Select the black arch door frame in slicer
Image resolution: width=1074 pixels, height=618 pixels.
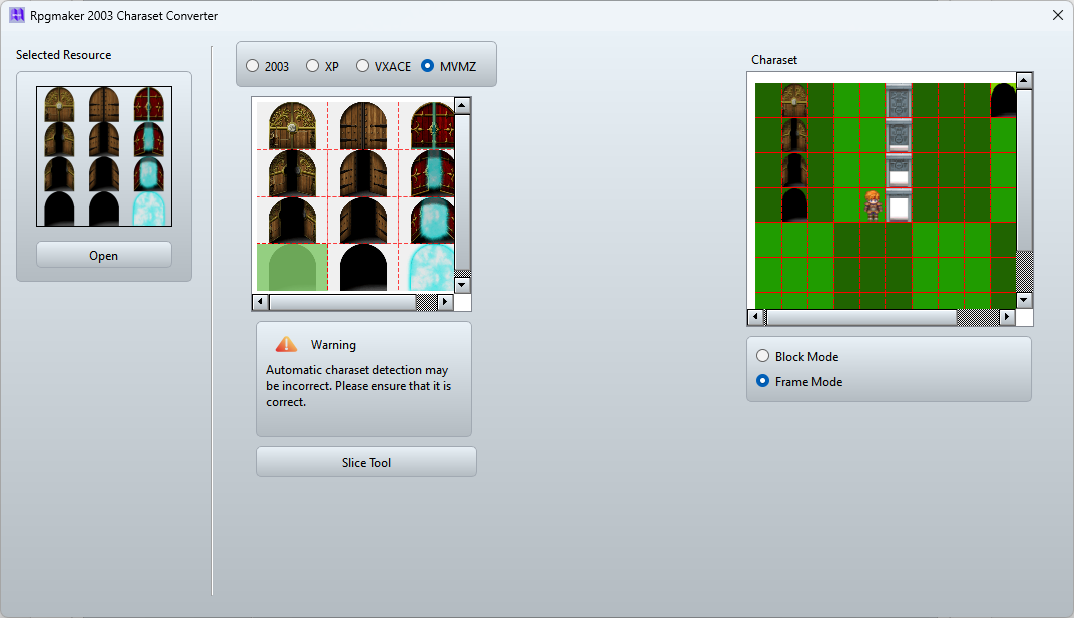click(363, 267)
